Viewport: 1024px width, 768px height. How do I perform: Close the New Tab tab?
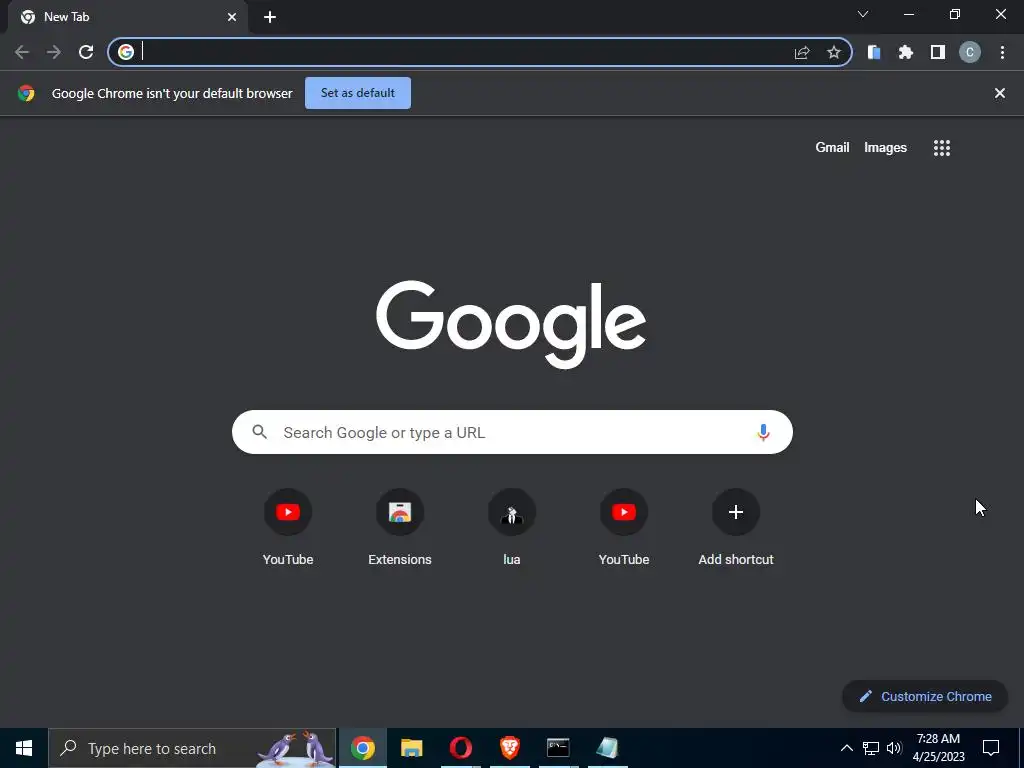tap(232, 17)
